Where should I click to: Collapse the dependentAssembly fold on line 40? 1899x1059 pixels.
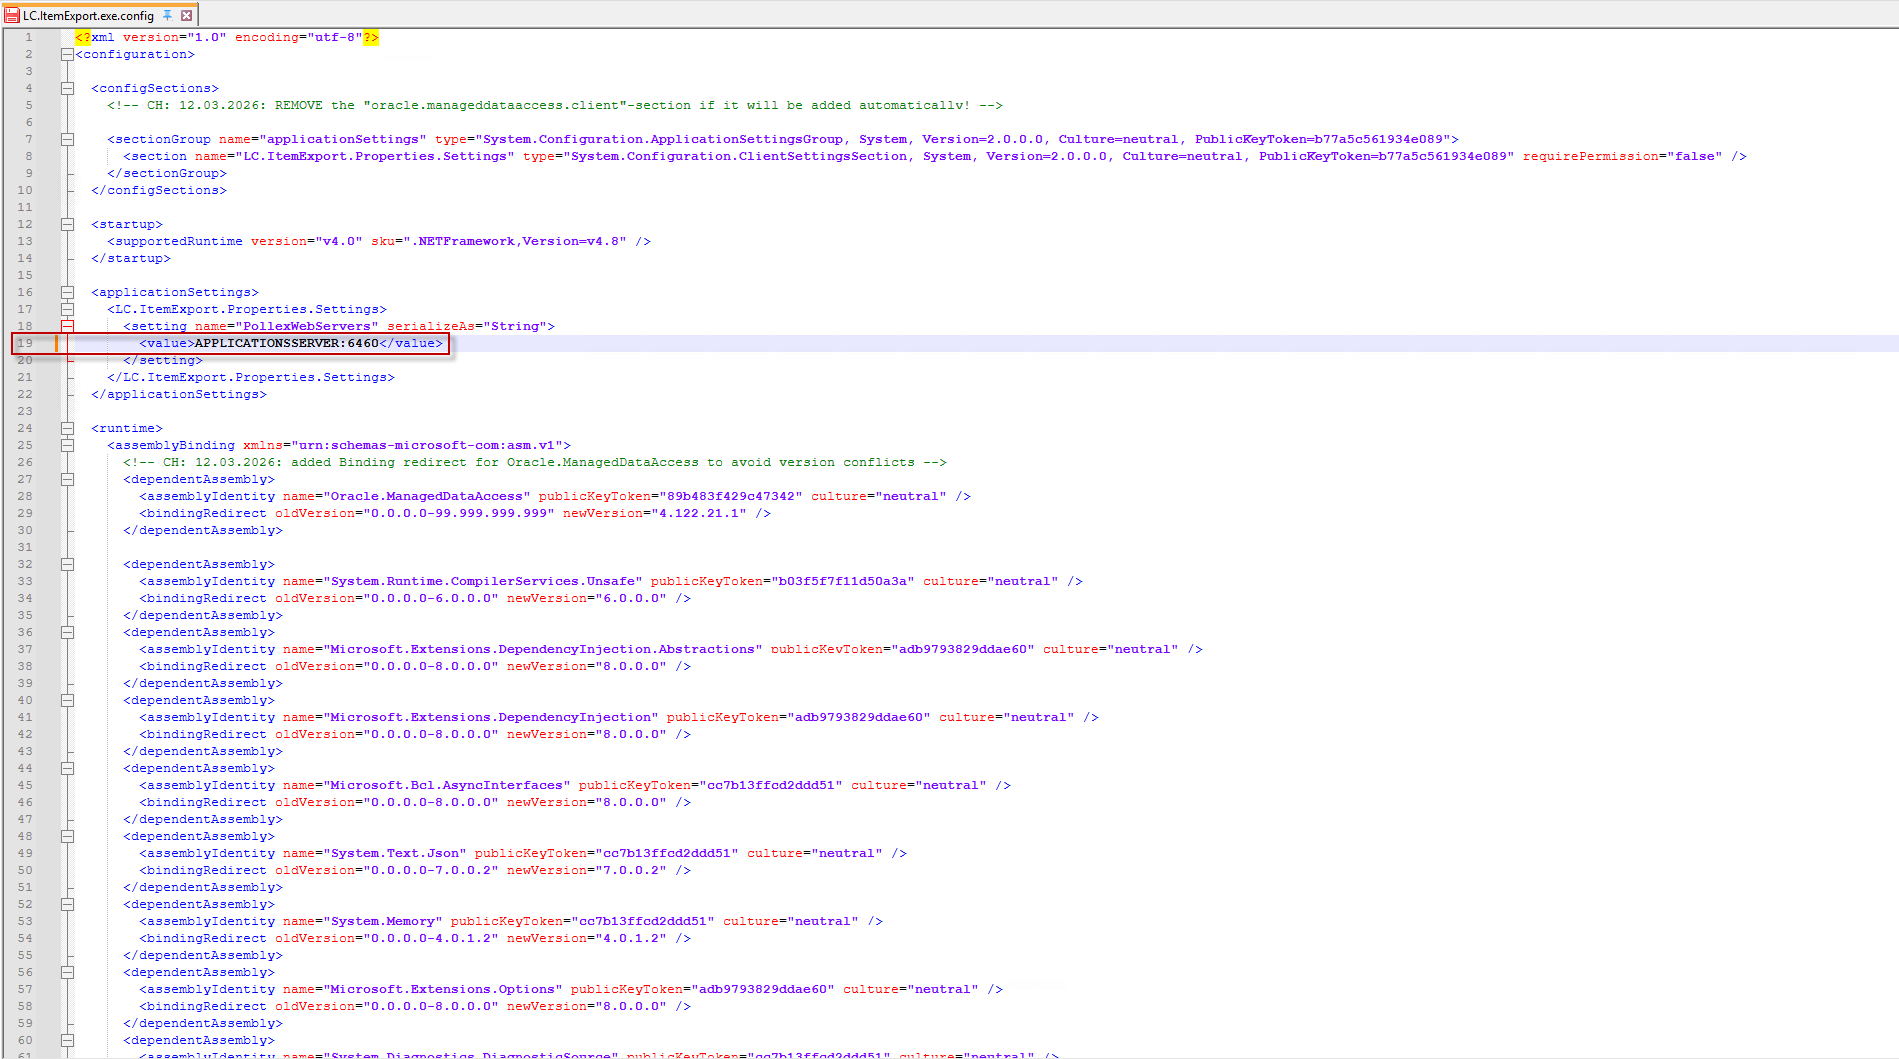point(67,700)
